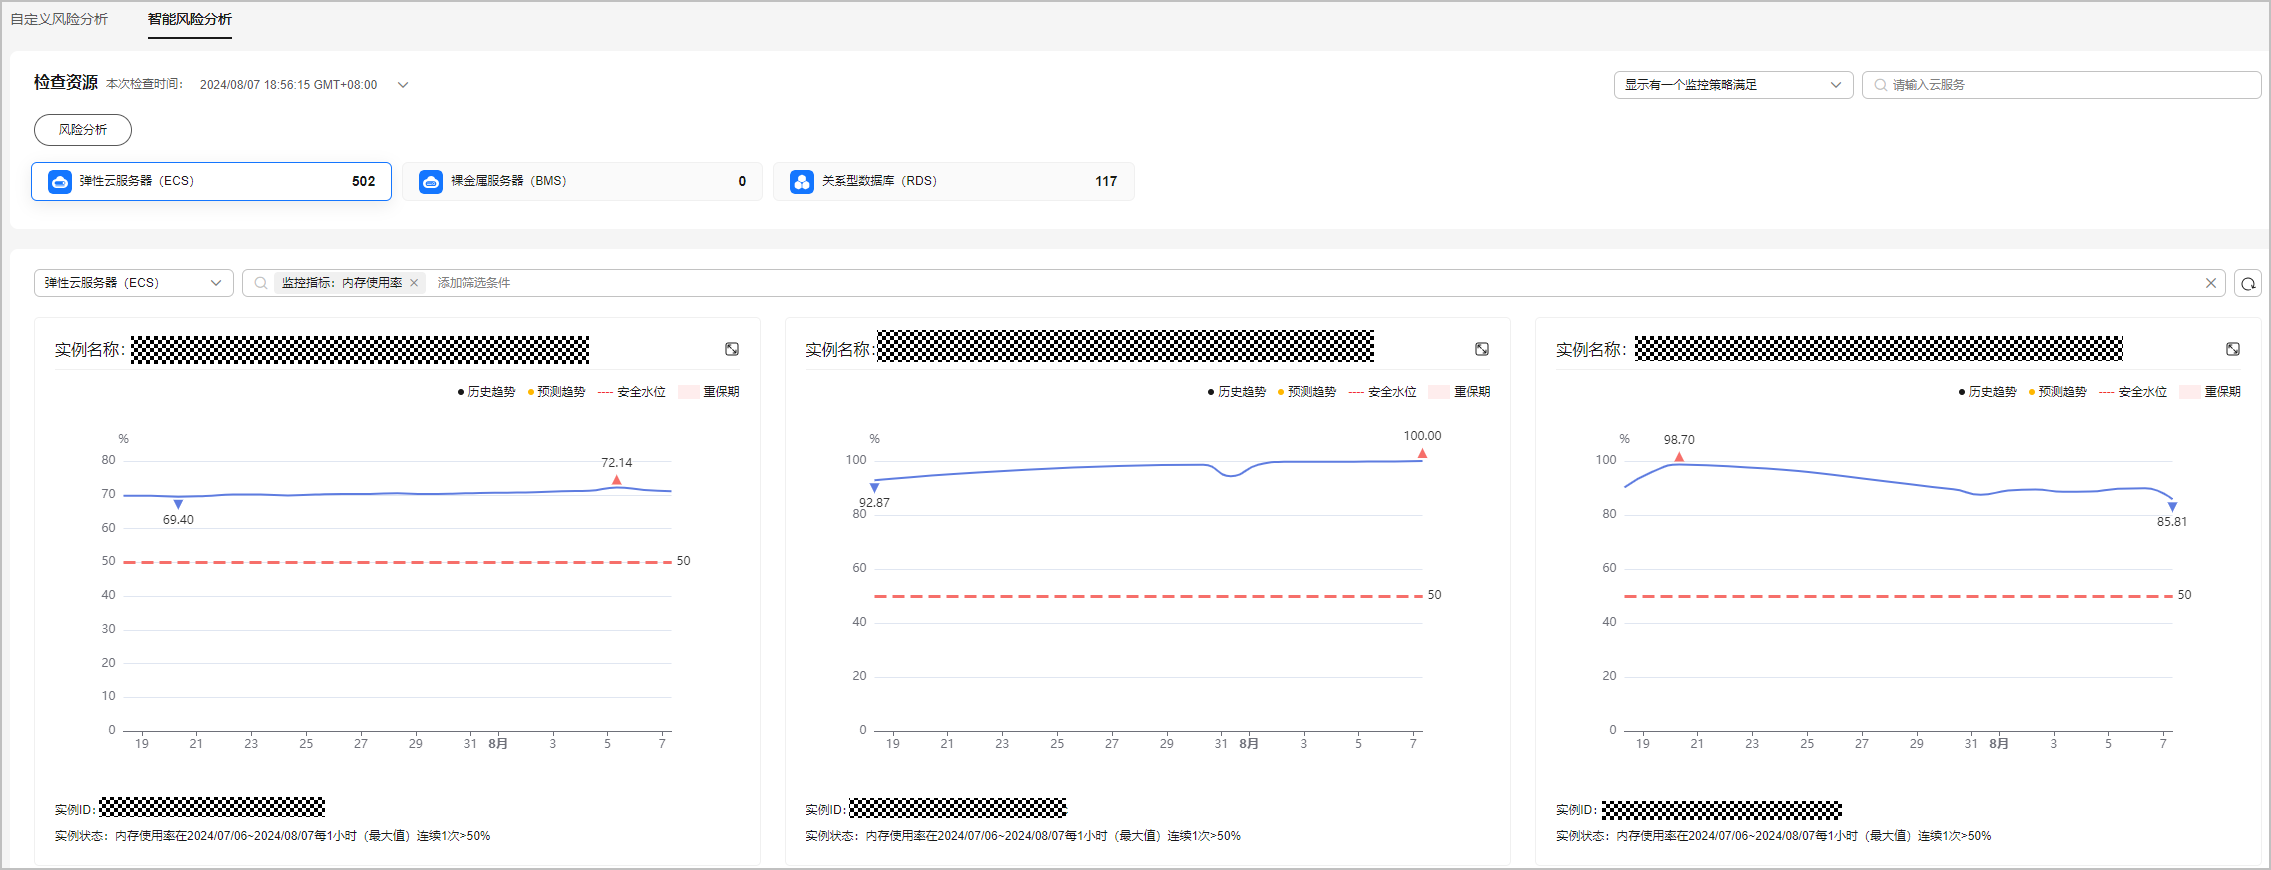The height and width of the screenshot is (870, 2271).
Task: Select the 弹性云服务器 (ECS) resource card
Action: 211,181
